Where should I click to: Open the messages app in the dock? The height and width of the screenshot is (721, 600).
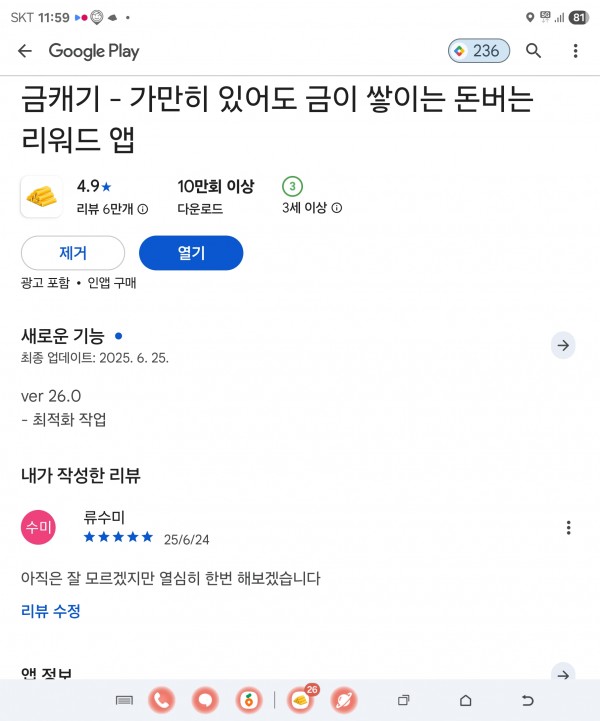point(205,700)
